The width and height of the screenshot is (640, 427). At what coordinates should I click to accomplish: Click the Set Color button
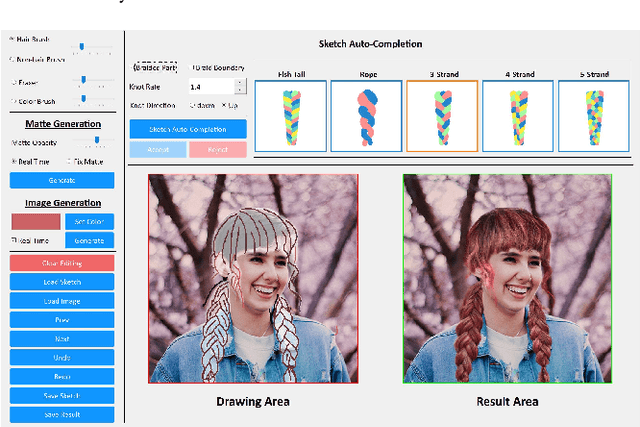coord(89,222)
